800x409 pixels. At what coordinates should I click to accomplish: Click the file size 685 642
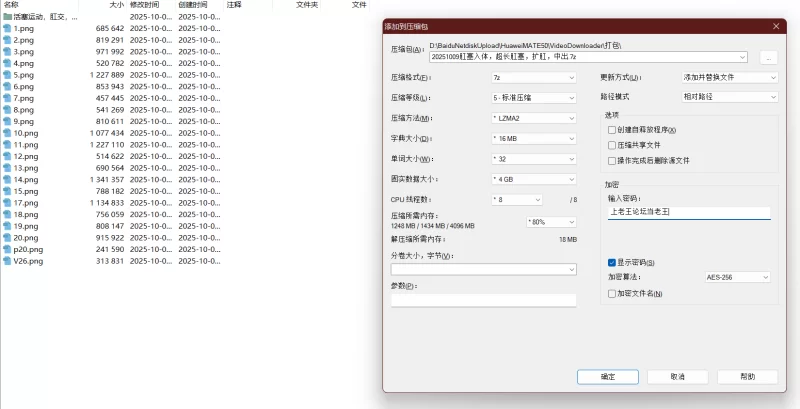(110, 29)
